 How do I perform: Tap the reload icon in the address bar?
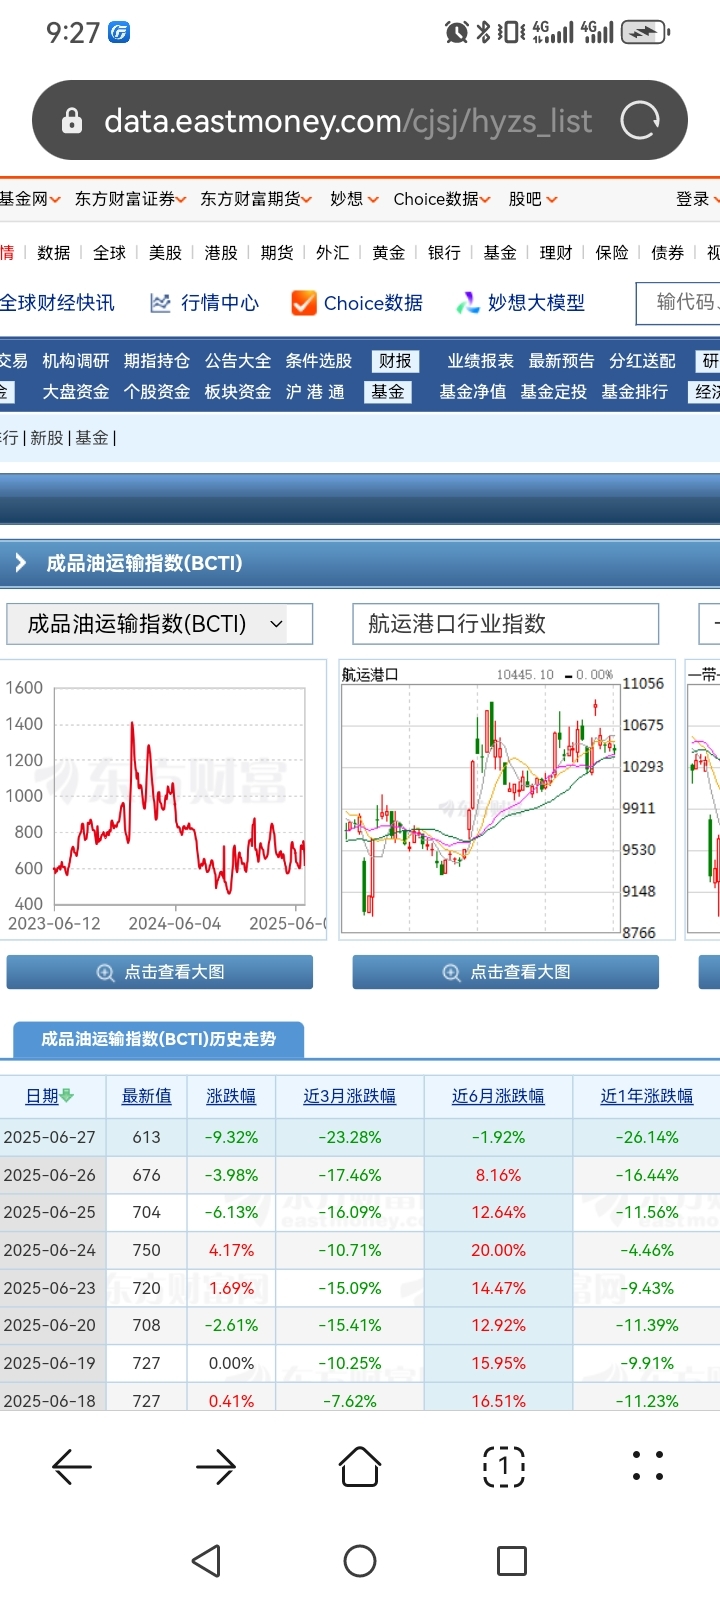point(640,121)
